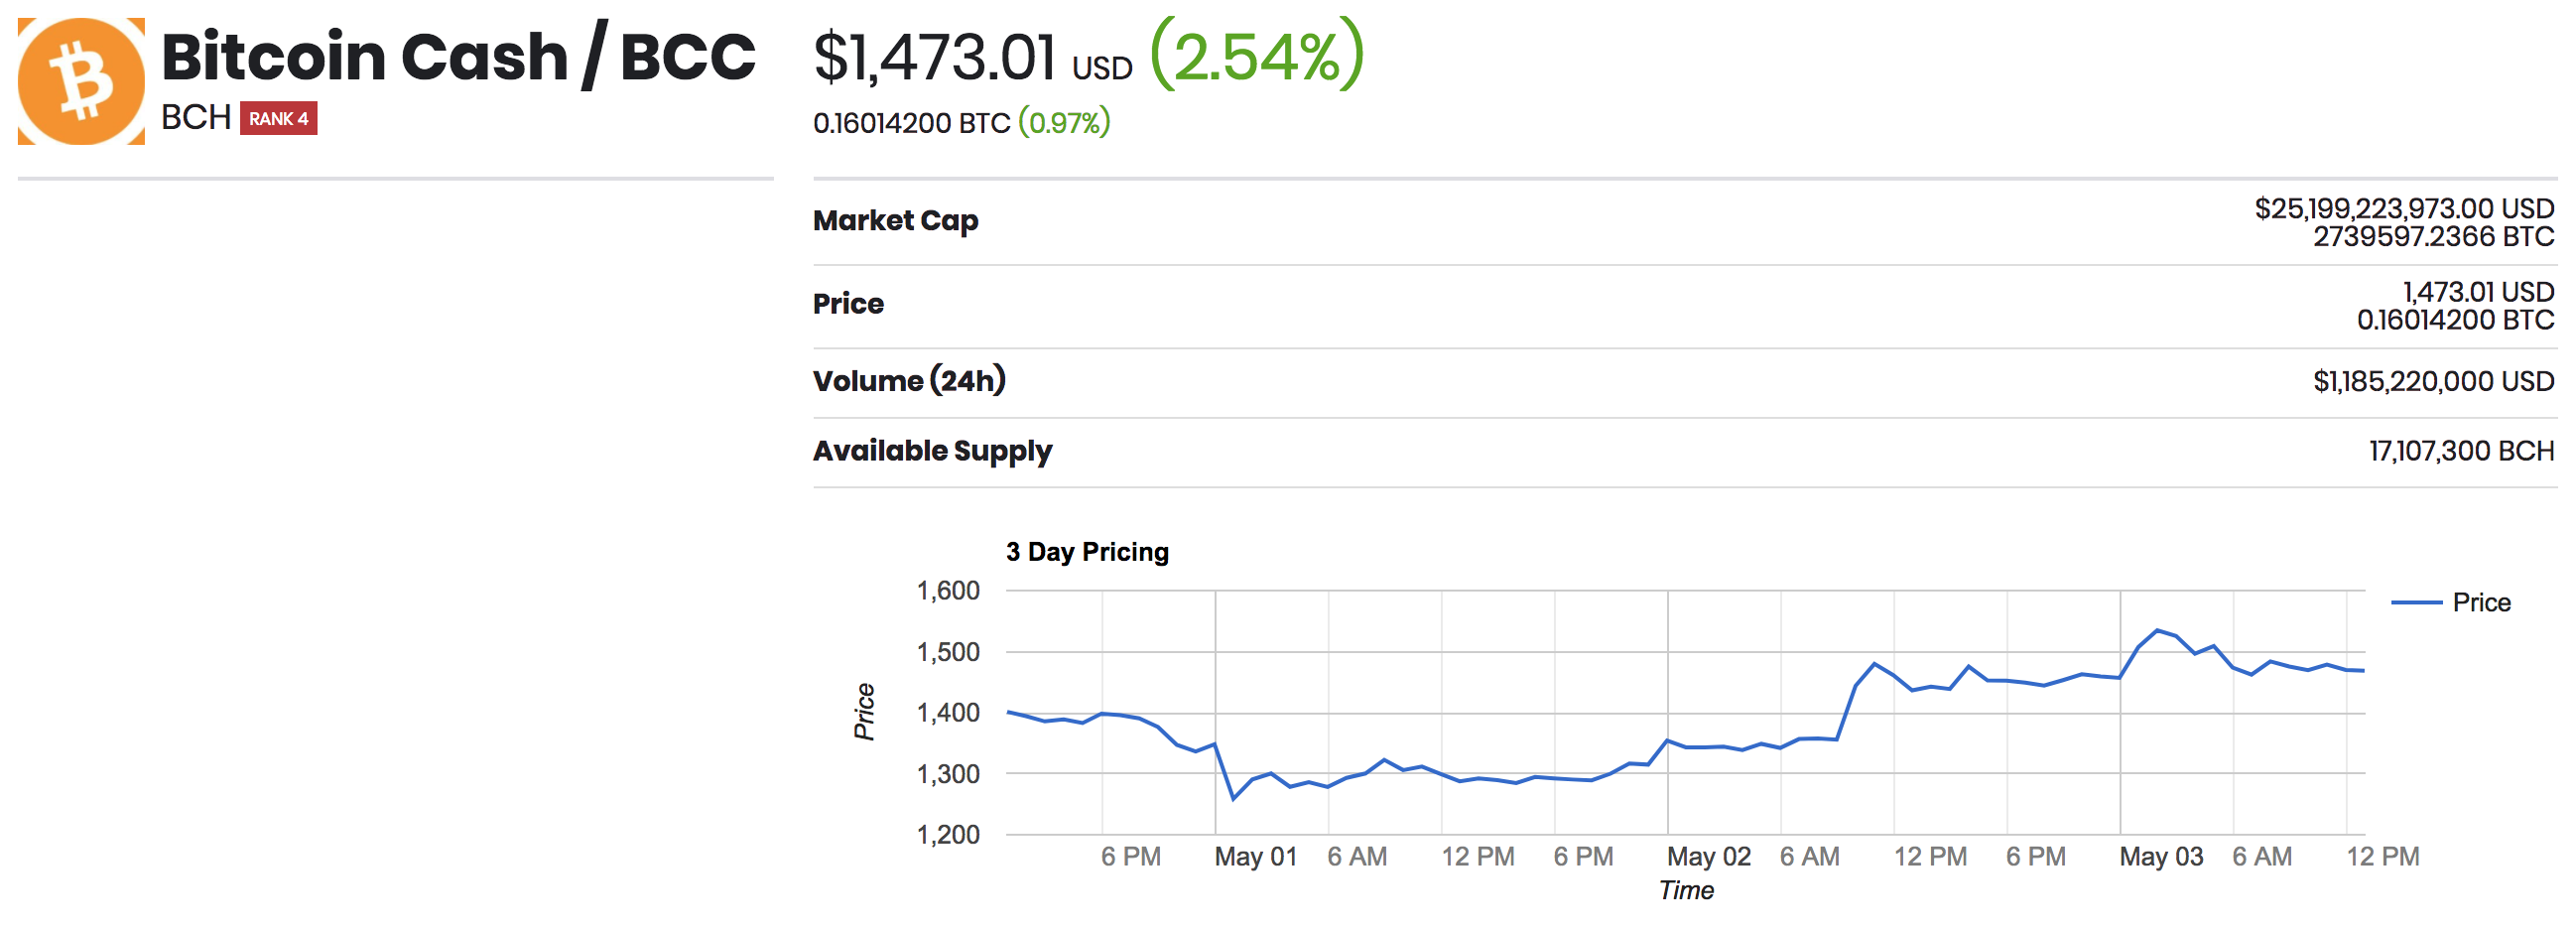Click the May 02 label on time axis

1708,857
